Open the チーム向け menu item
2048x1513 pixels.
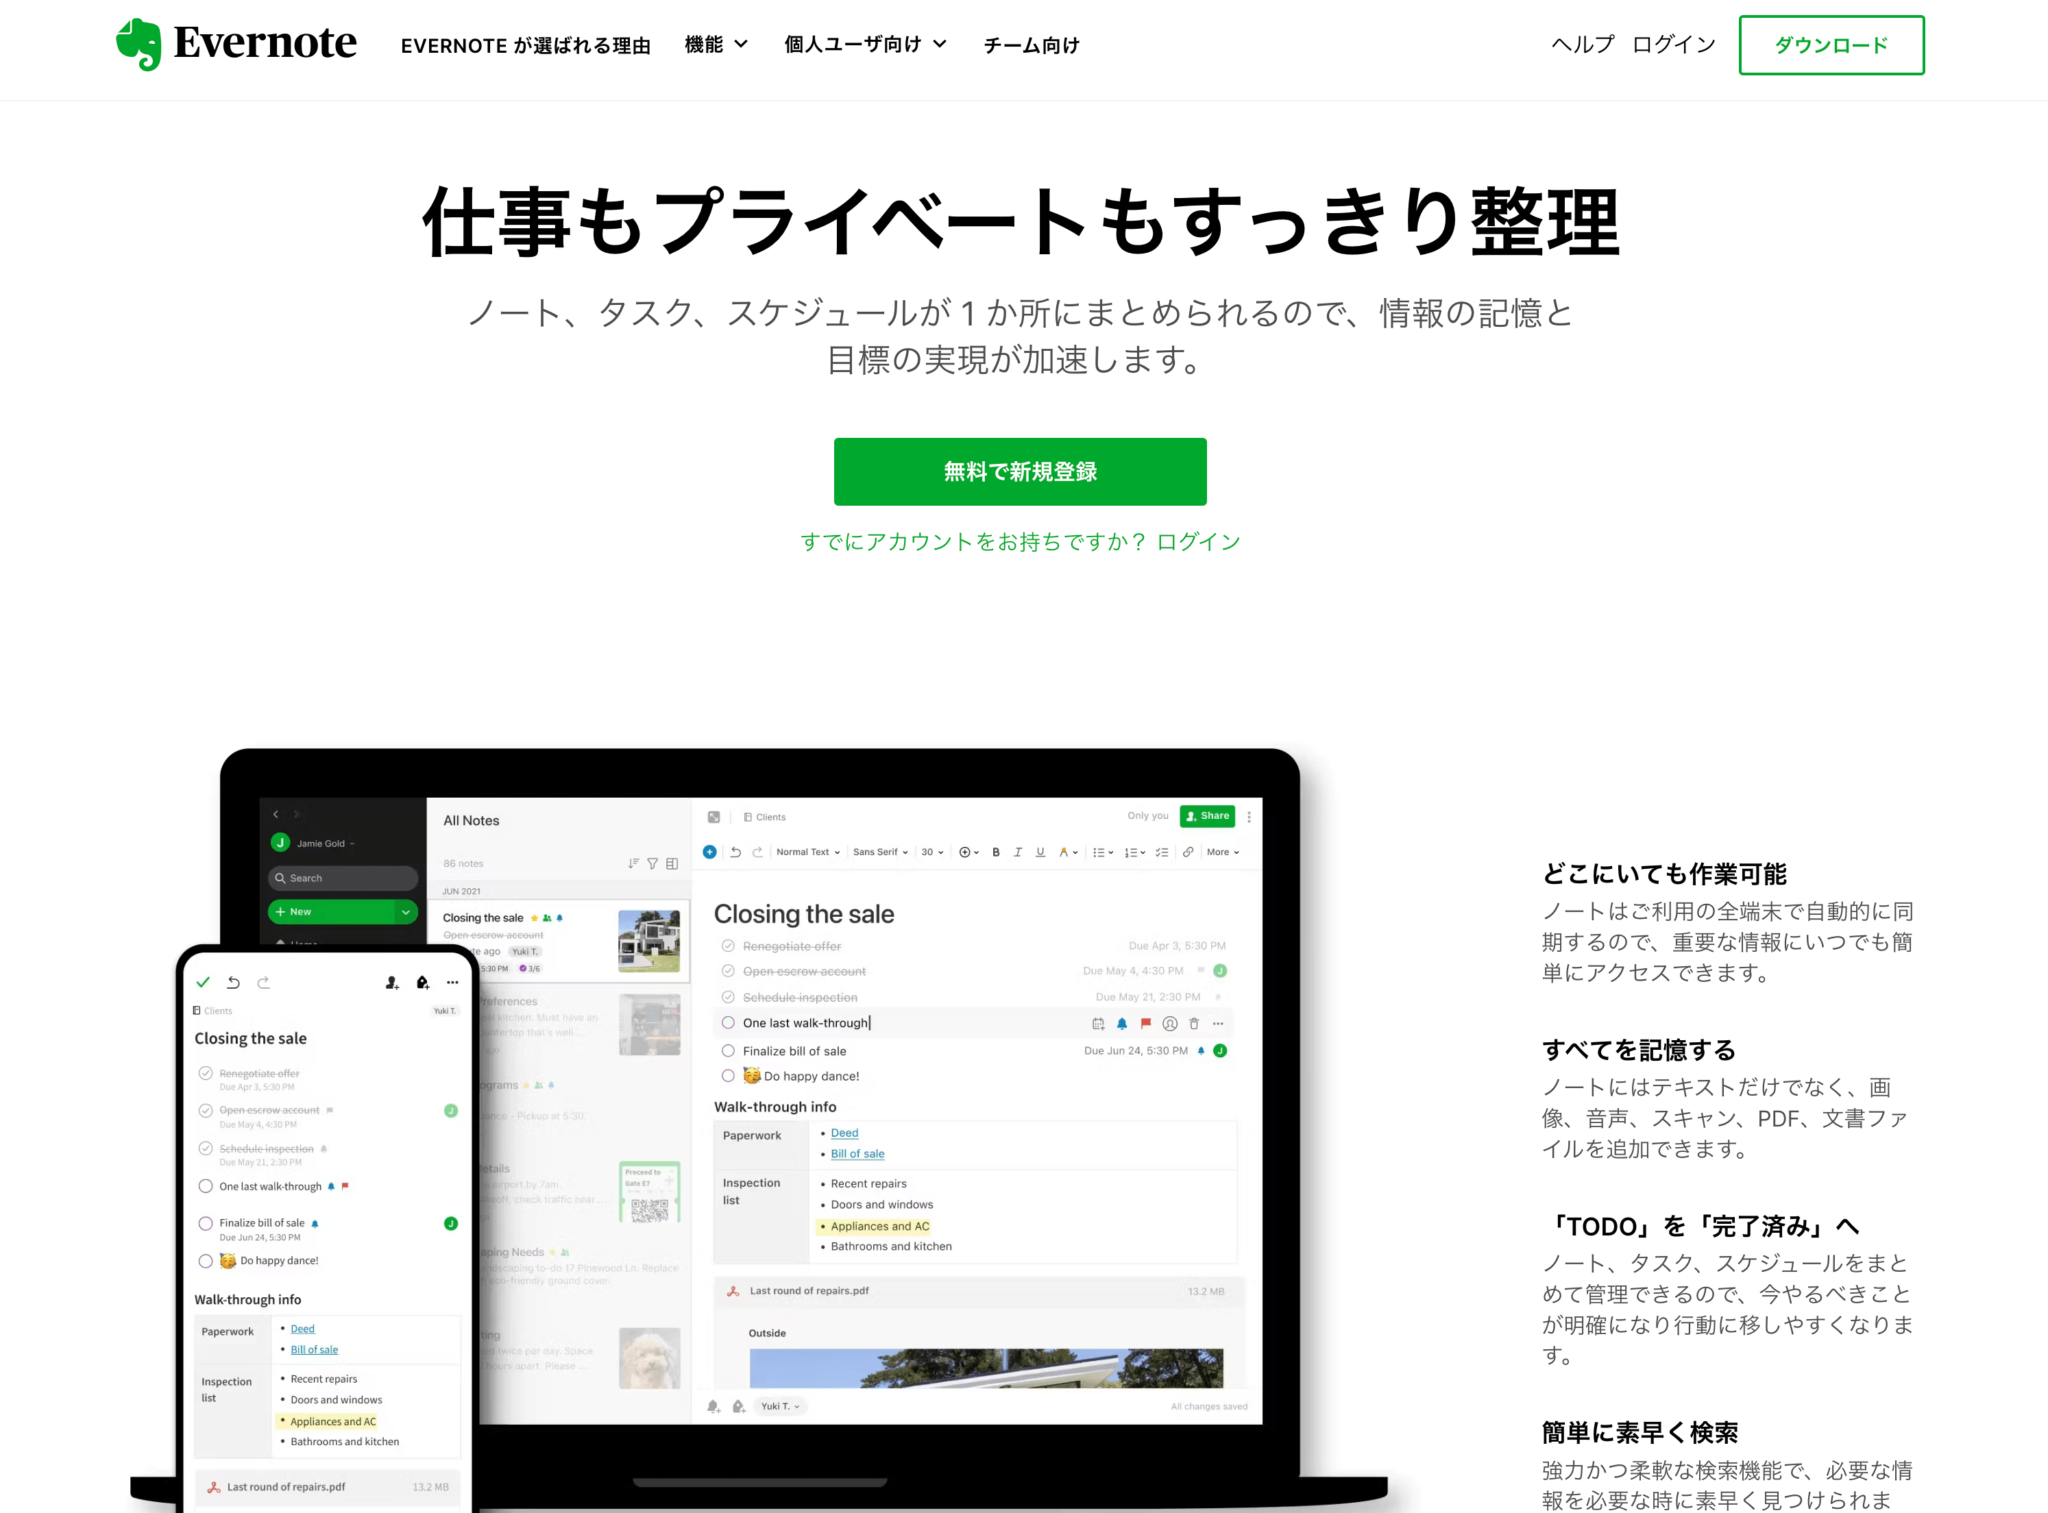[x=1031, y=45]
